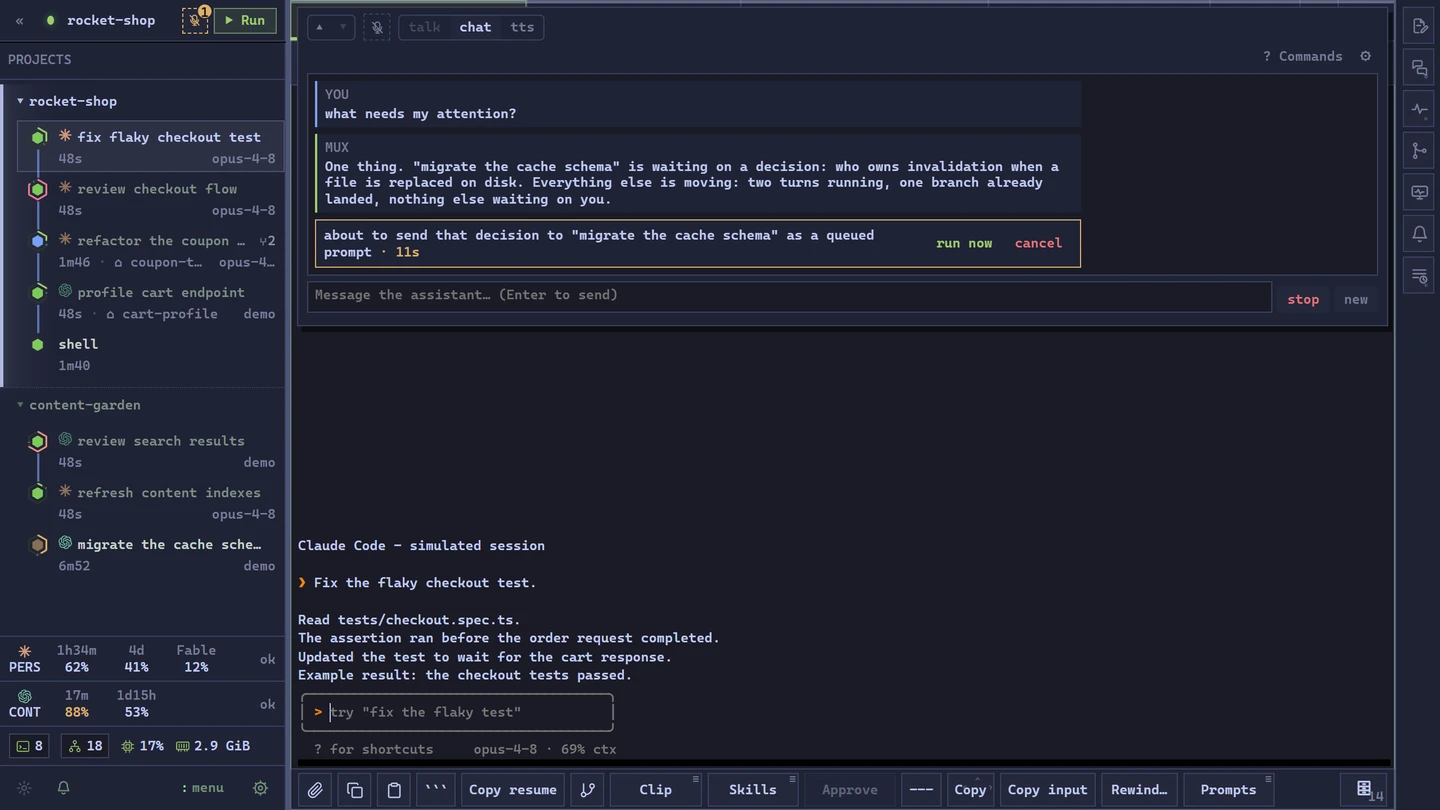Open the ': menu' command menu

202,788
